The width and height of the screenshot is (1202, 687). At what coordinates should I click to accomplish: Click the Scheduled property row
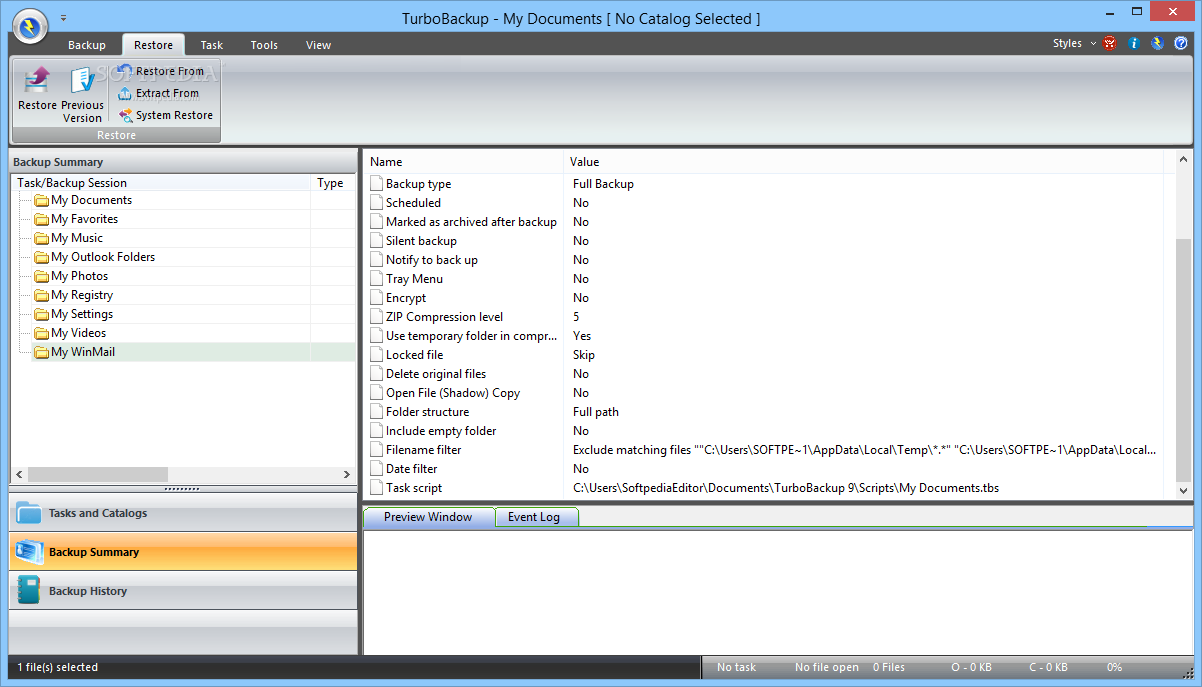click(x=768, y=203)
